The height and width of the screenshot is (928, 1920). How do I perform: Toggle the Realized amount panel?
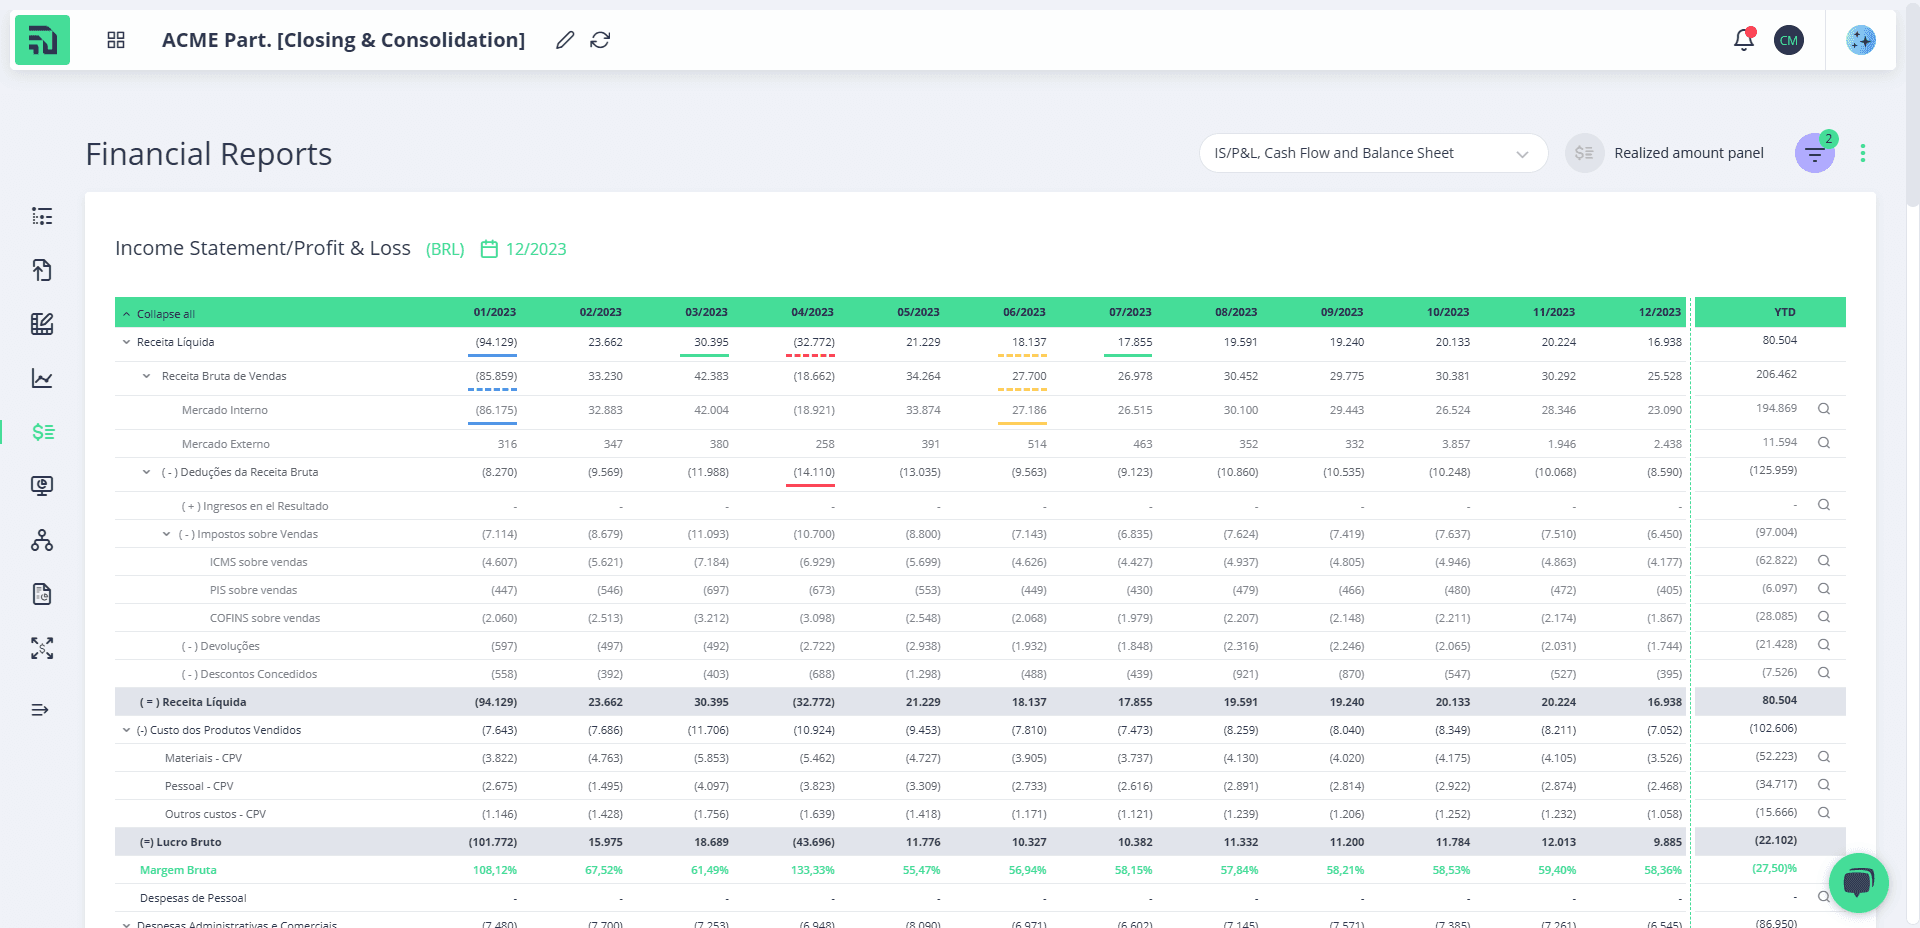click(x=1584, y=153)
